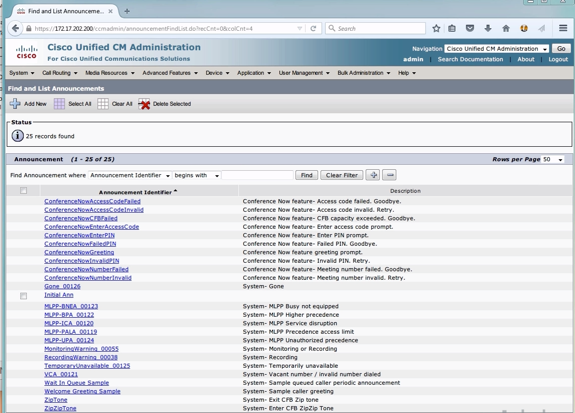
Task: Open Welcome Greeting Sample link
Action: (x=83, y=391)
